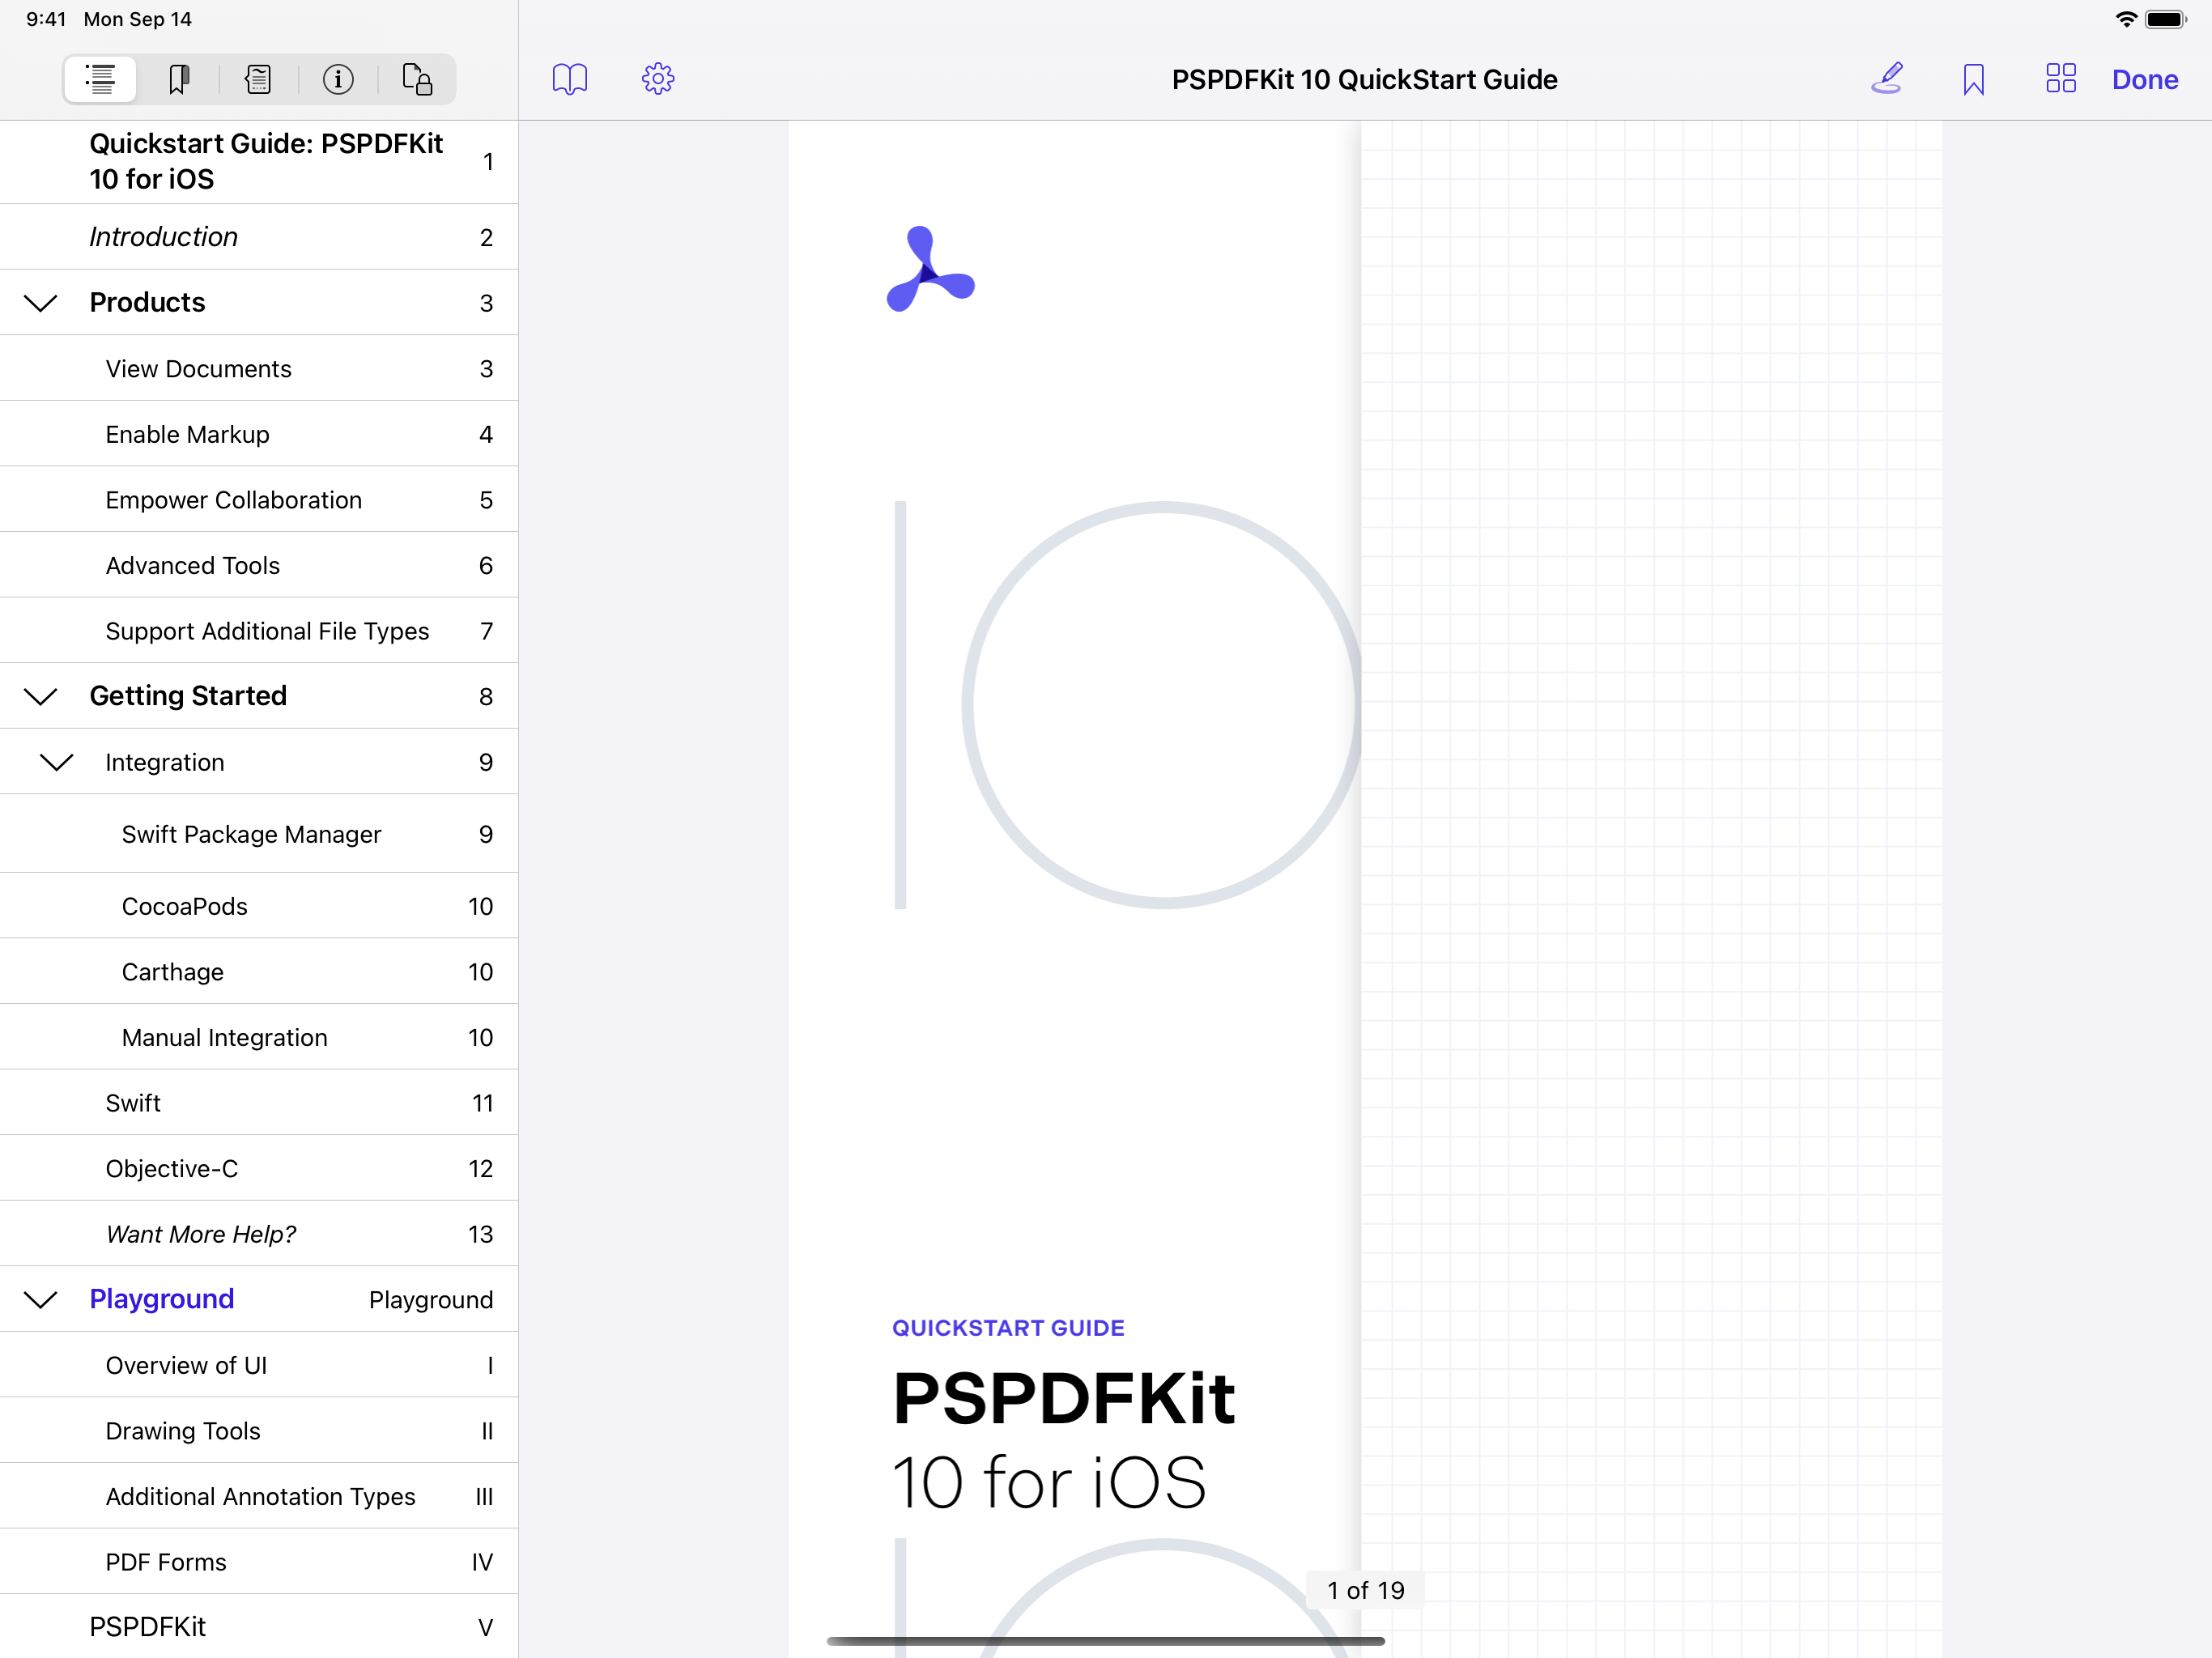Open the Bookmarks list tab
The height and width of the screenshot is (1658, 2212).
[179, 79]
